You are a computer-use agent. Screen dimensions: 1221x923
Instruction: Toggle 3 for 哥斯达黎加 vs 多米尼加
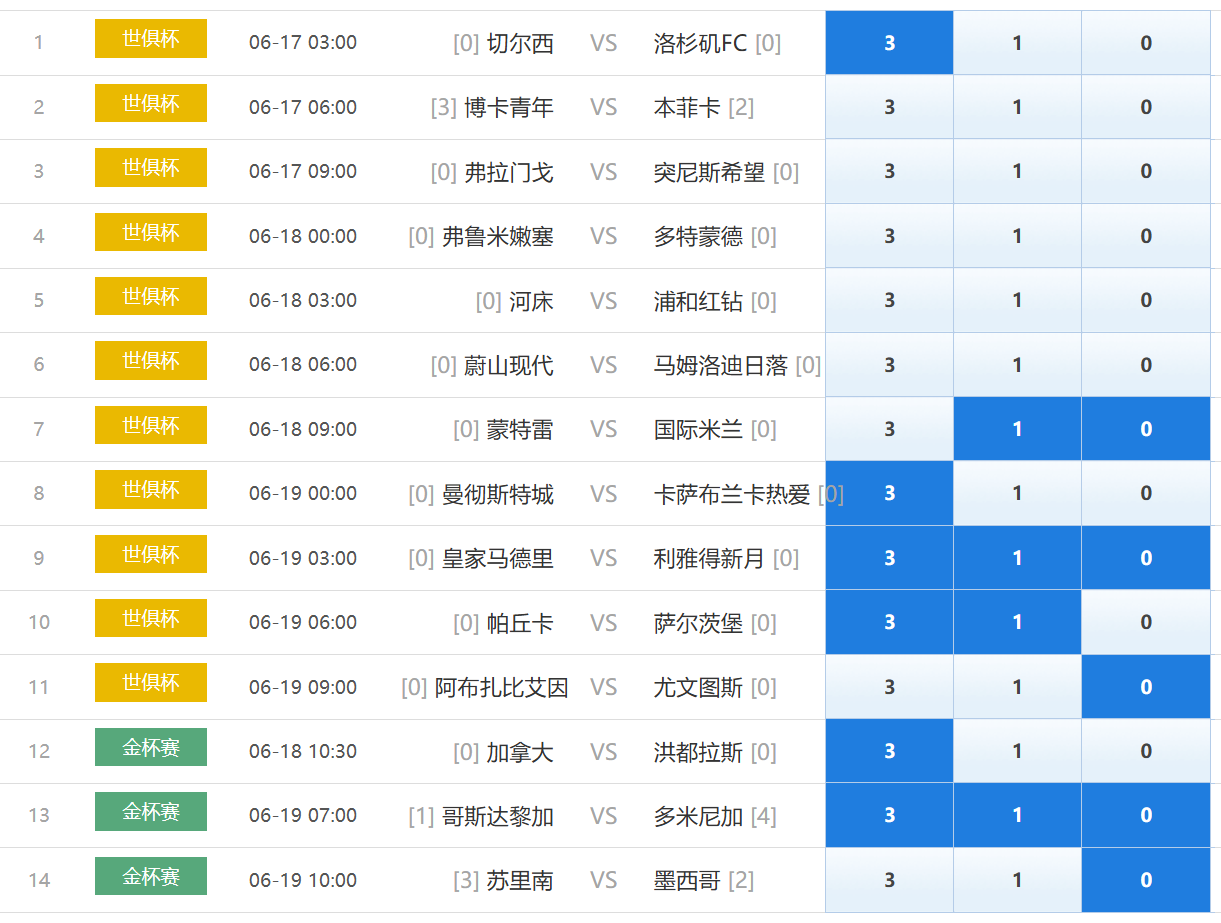[x=889, y=816]
